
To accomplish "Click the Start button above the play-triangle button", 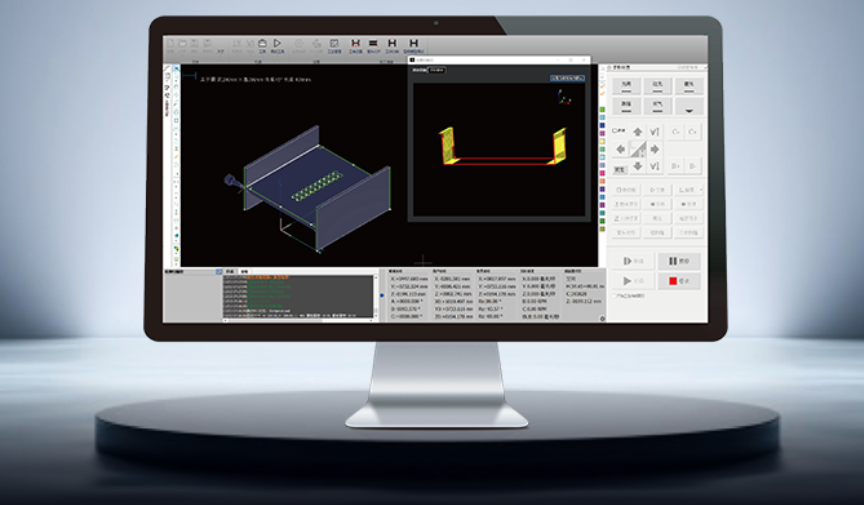I will pos(633,261).
